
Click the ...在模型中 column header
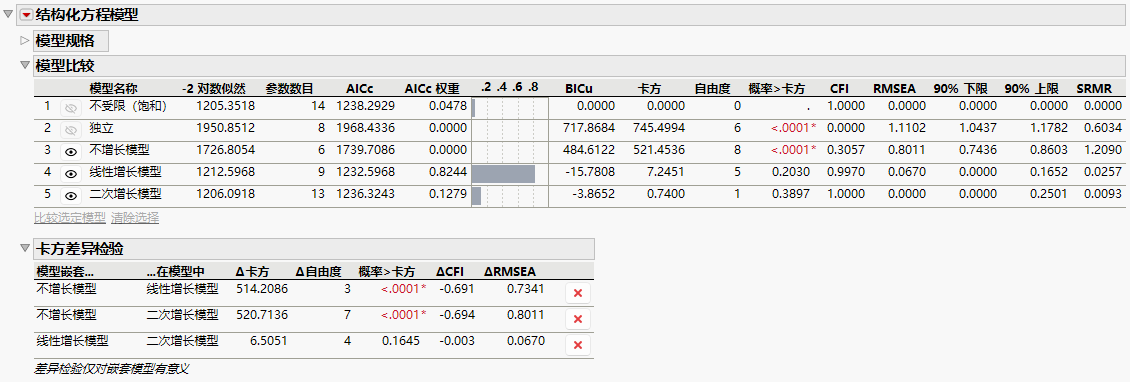point(176,272)
